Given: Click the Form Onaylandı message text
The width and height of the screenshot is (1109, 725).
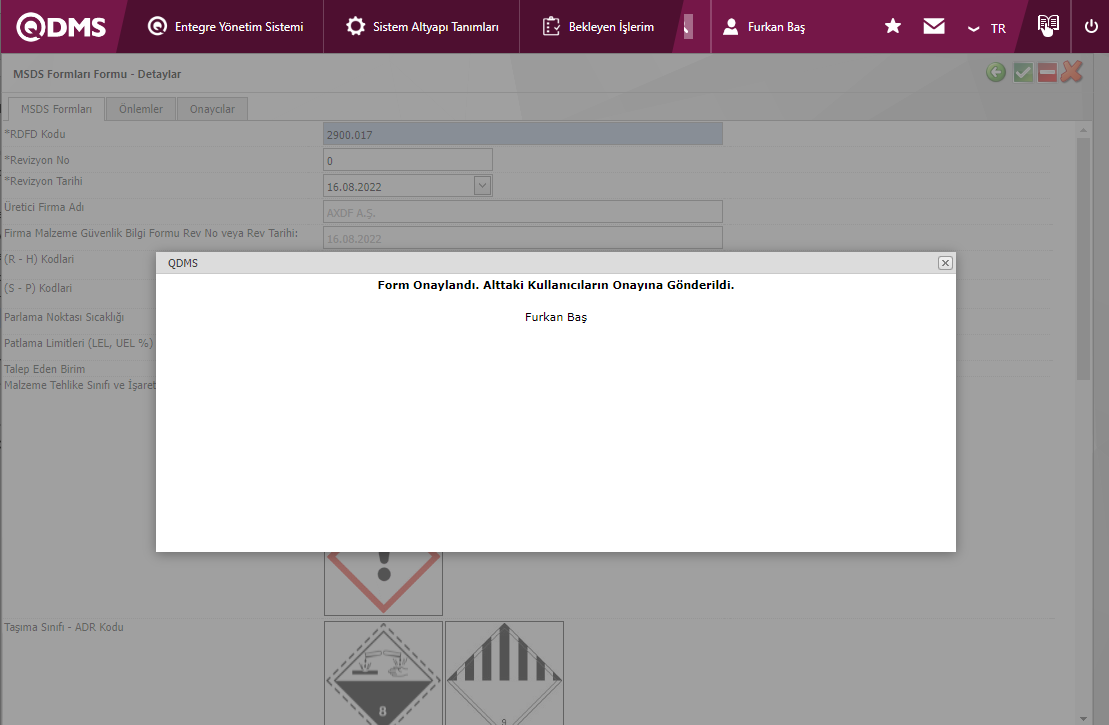Looking at the screenshot, I should pos(556,285).
